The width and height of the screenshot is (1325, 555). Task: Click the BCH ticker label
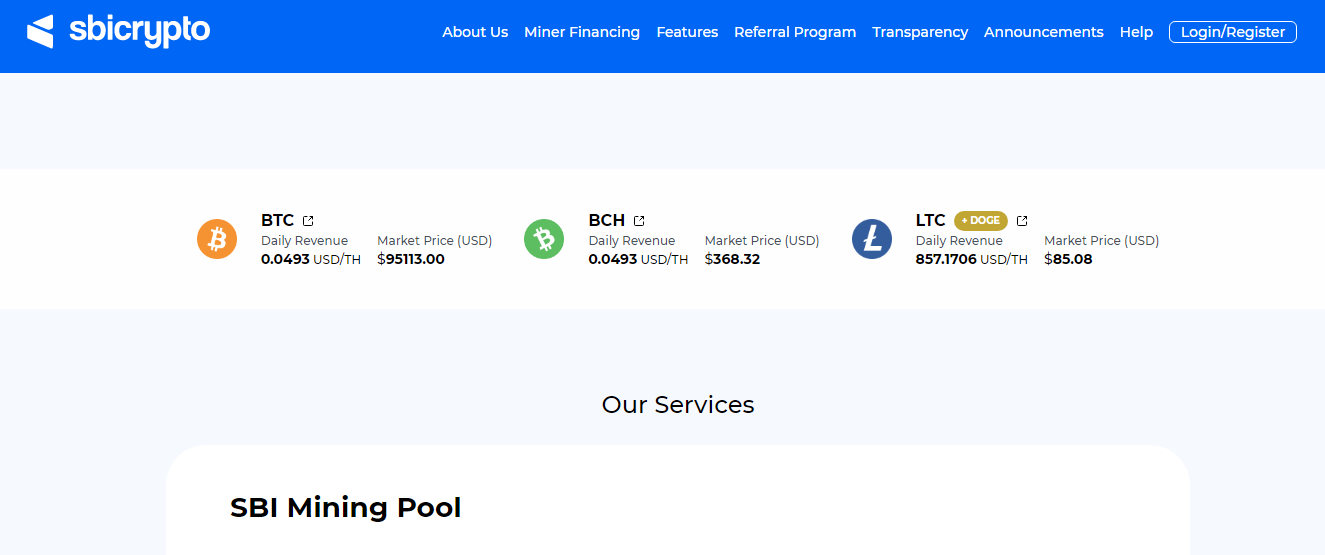[x=607, y=221]
